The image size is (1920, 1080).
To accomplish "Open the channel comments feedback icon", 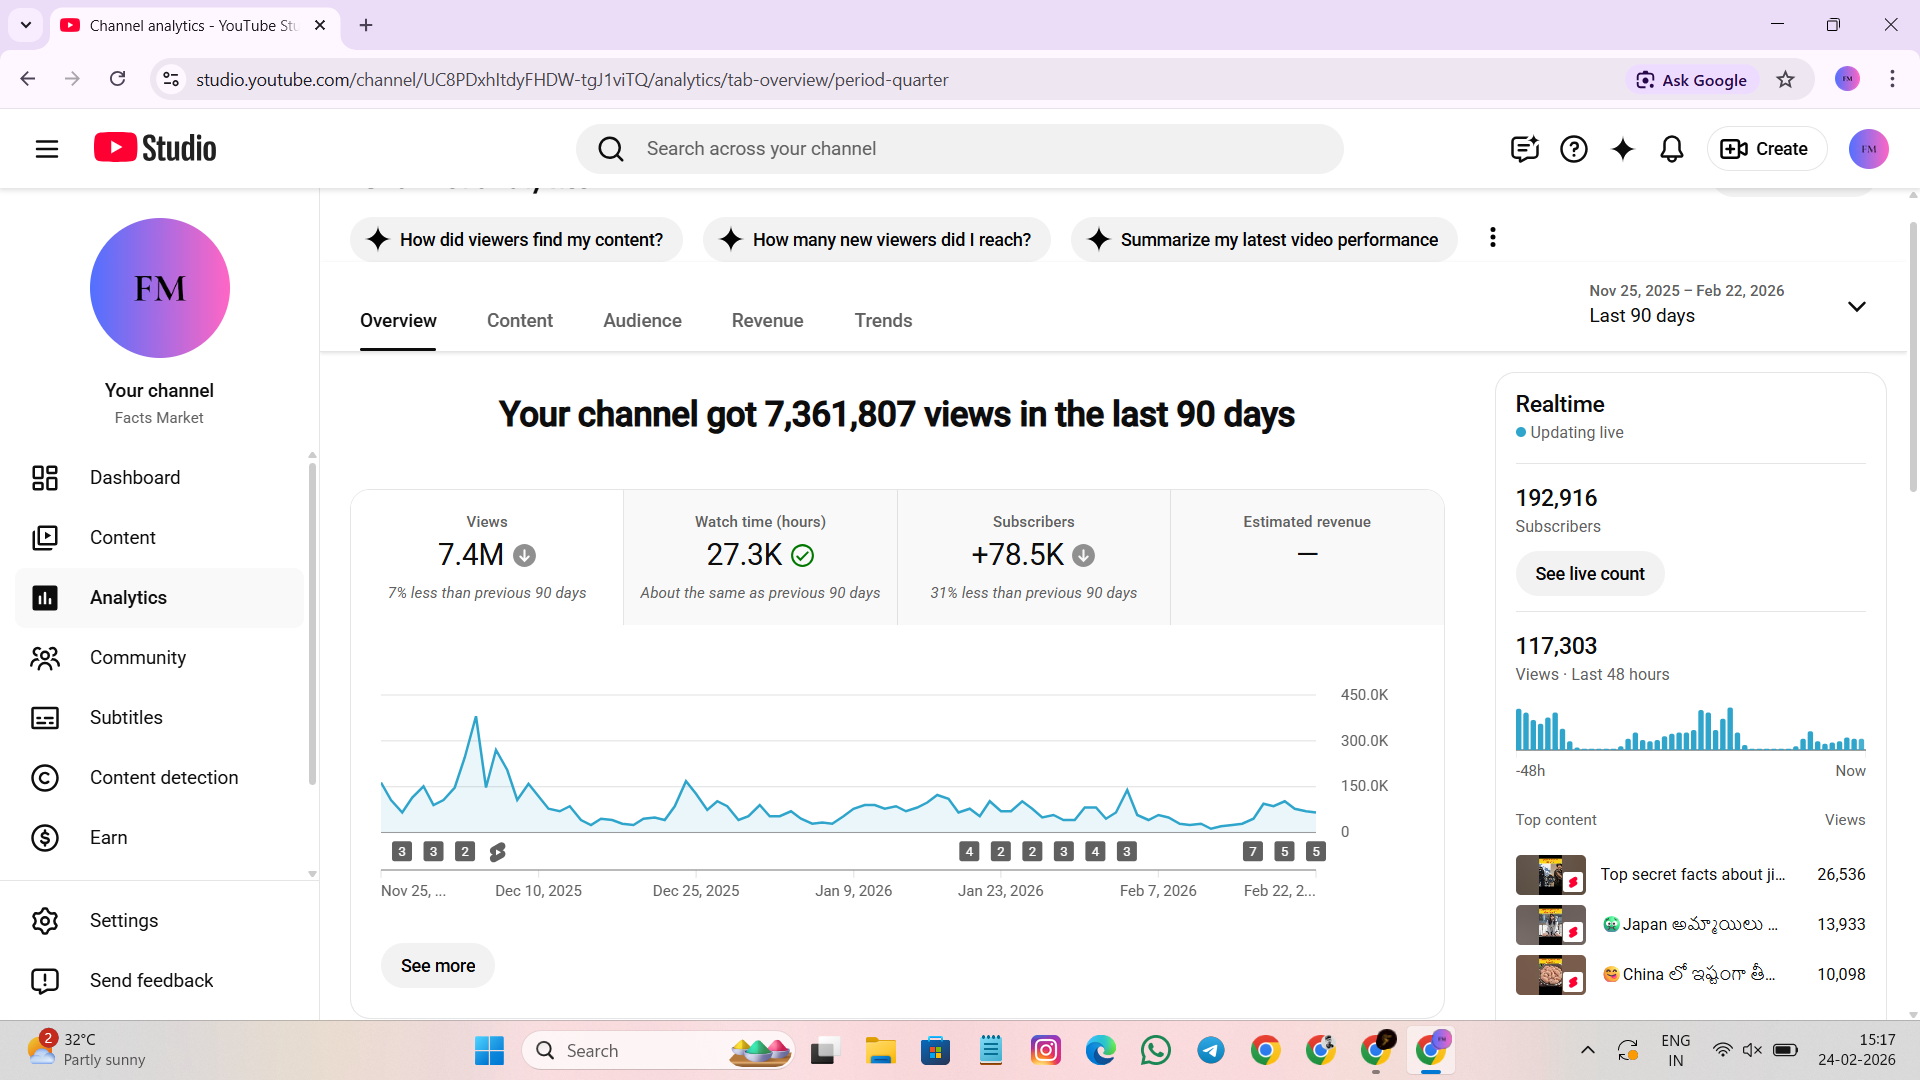I will point(1524,149).
